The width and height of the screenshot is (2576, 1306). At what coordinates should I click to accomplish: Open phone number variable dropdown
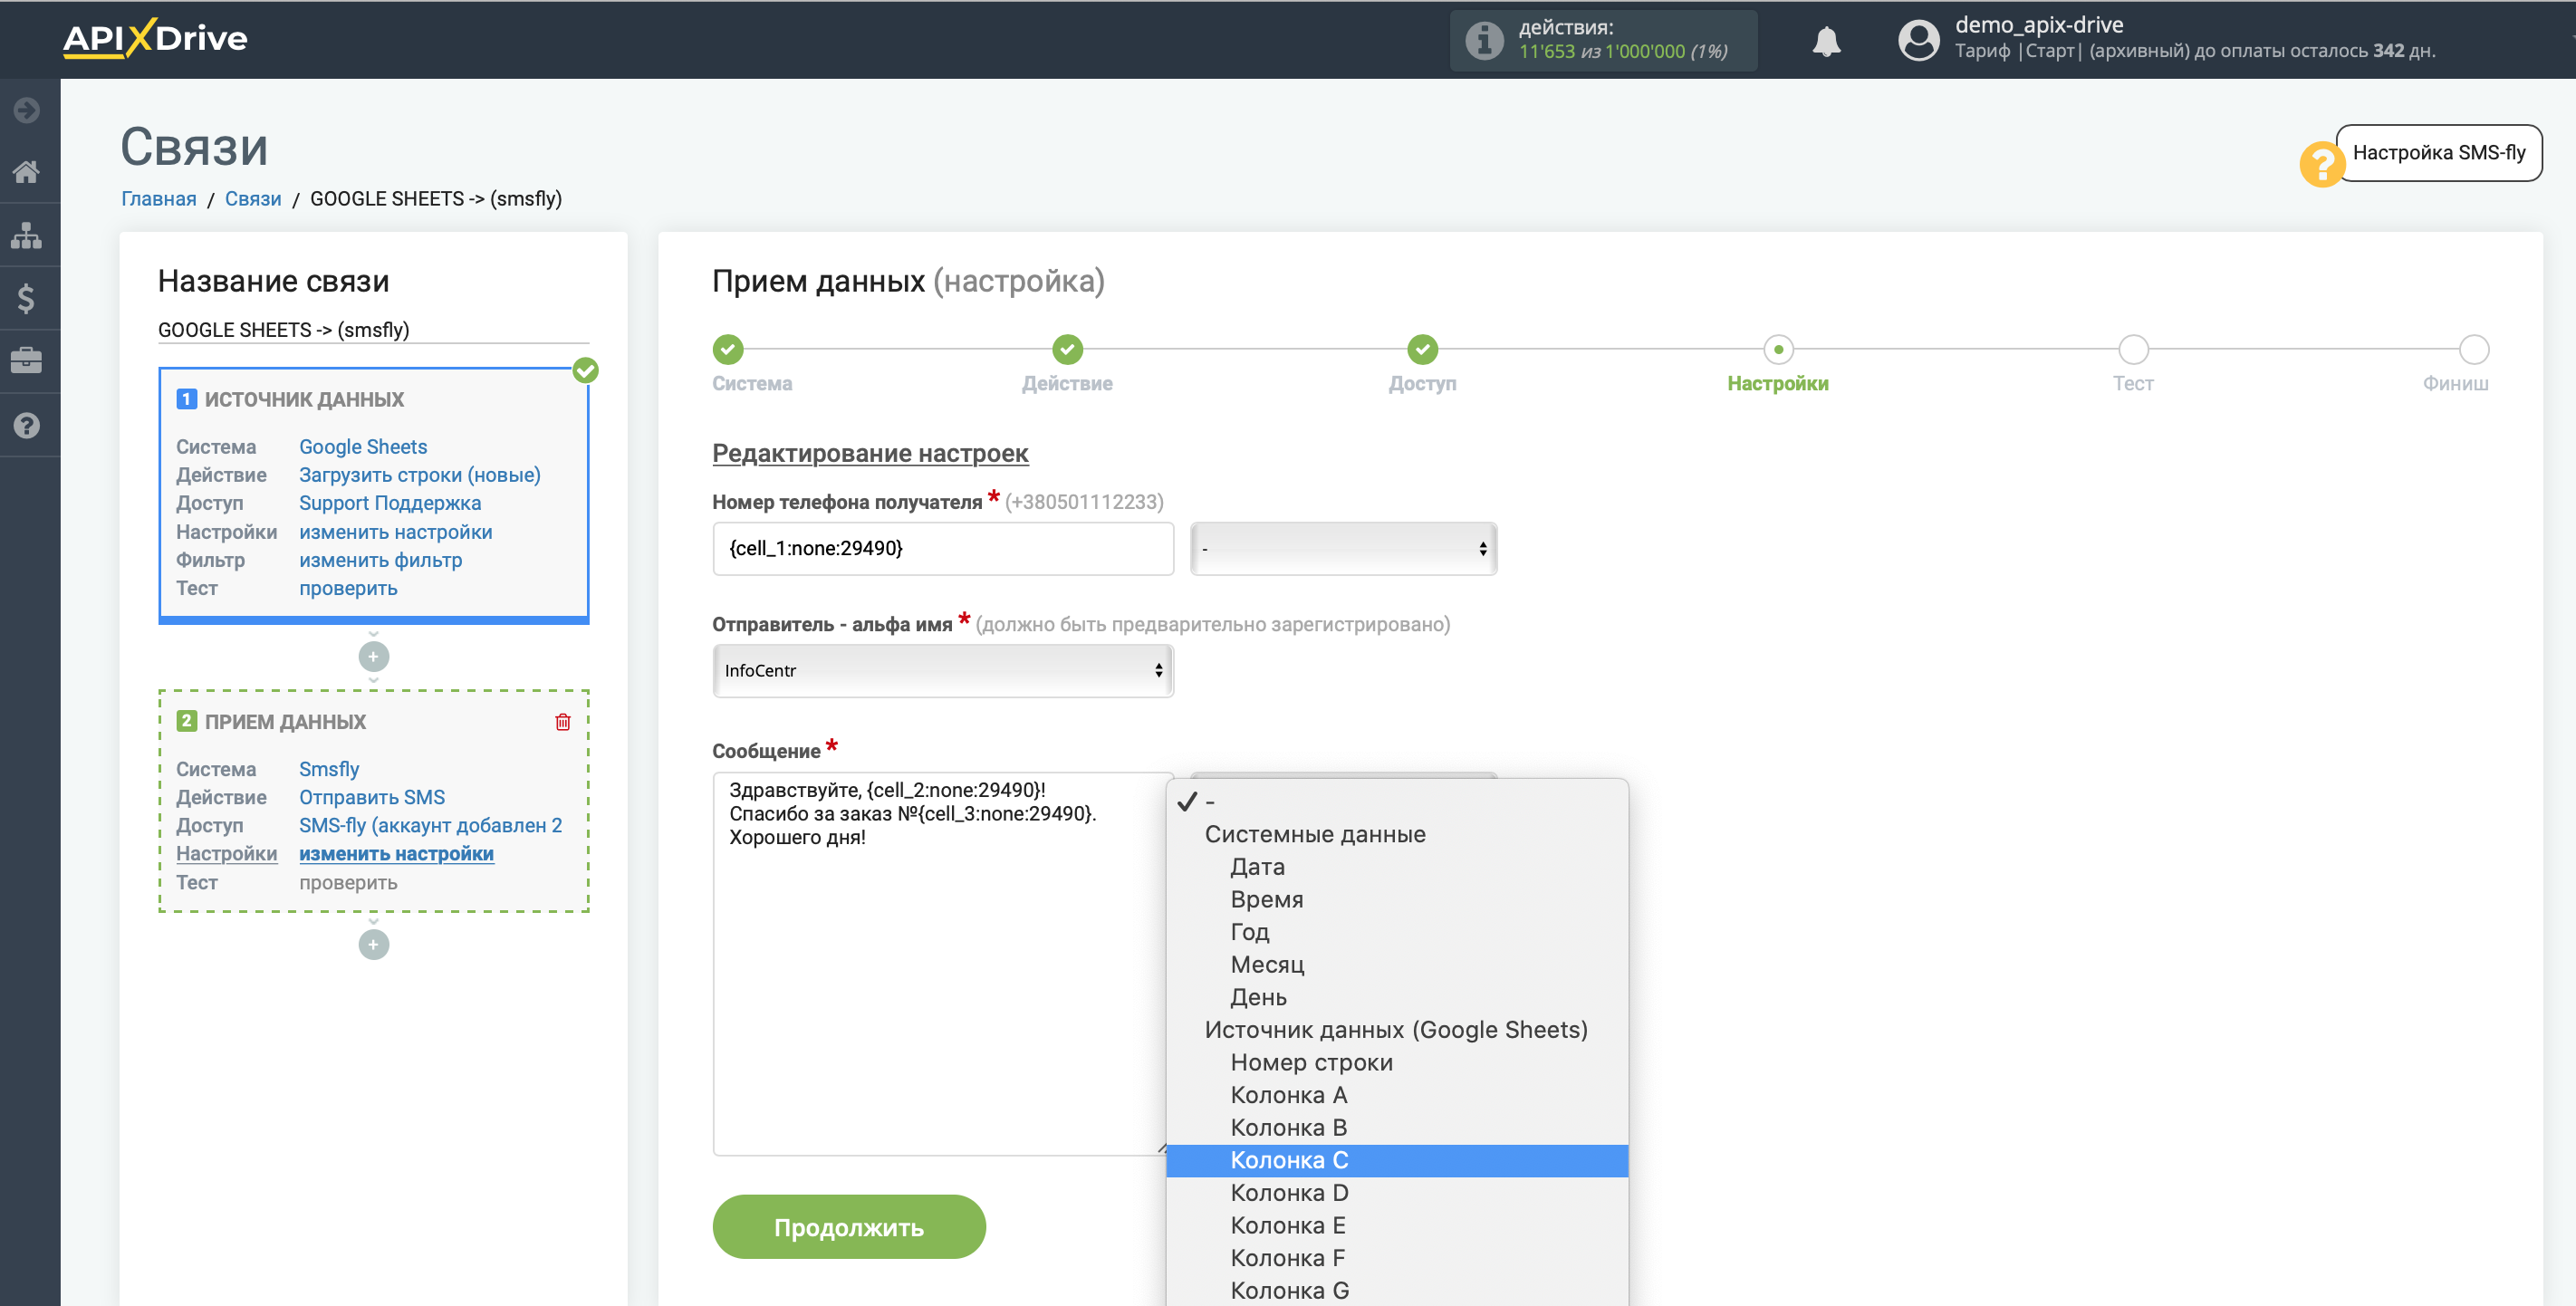pyautogui.click(x=1343, y=548)
